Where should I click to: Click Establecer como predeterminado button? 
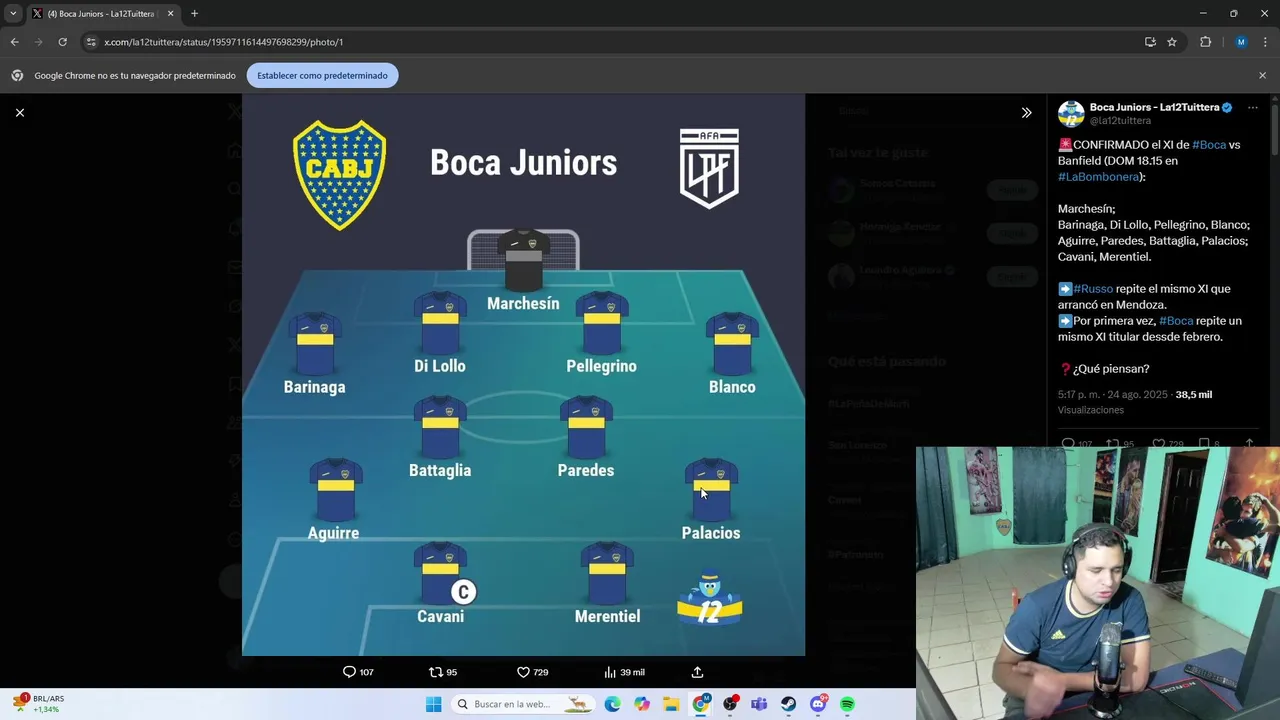[322, 75]
